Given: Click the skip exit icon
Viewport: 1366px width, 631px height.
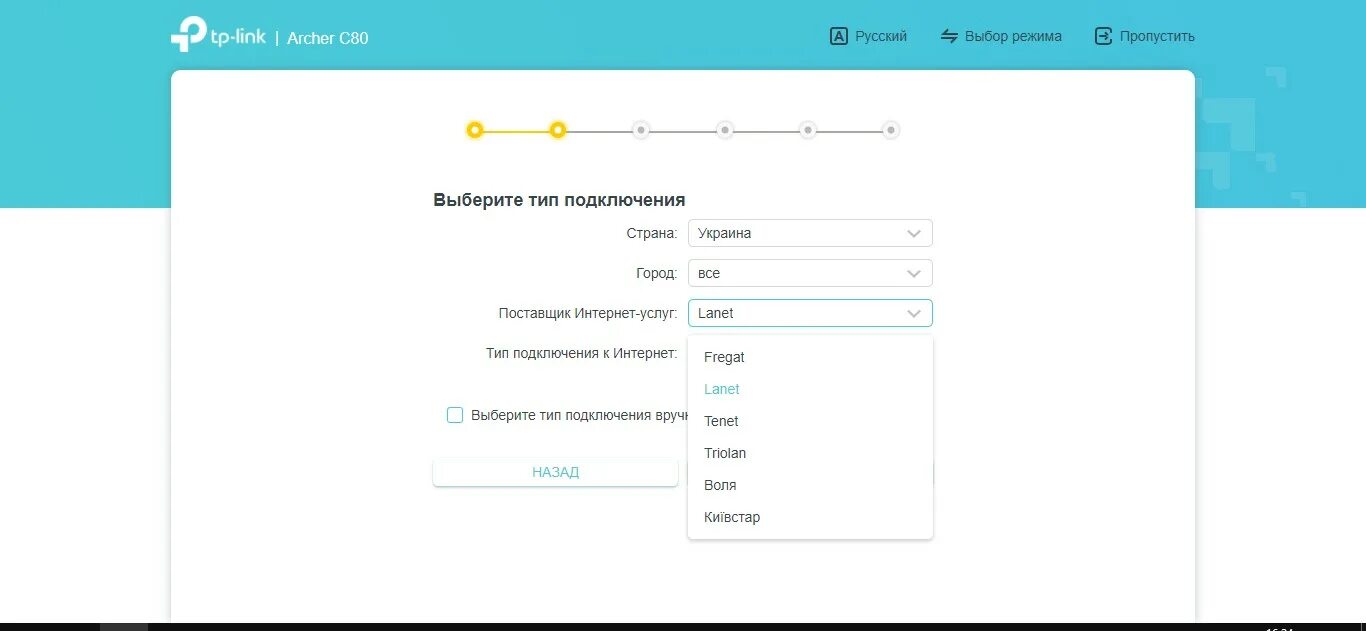Looking at the screenshot, I should click(x=1103, y=36).
